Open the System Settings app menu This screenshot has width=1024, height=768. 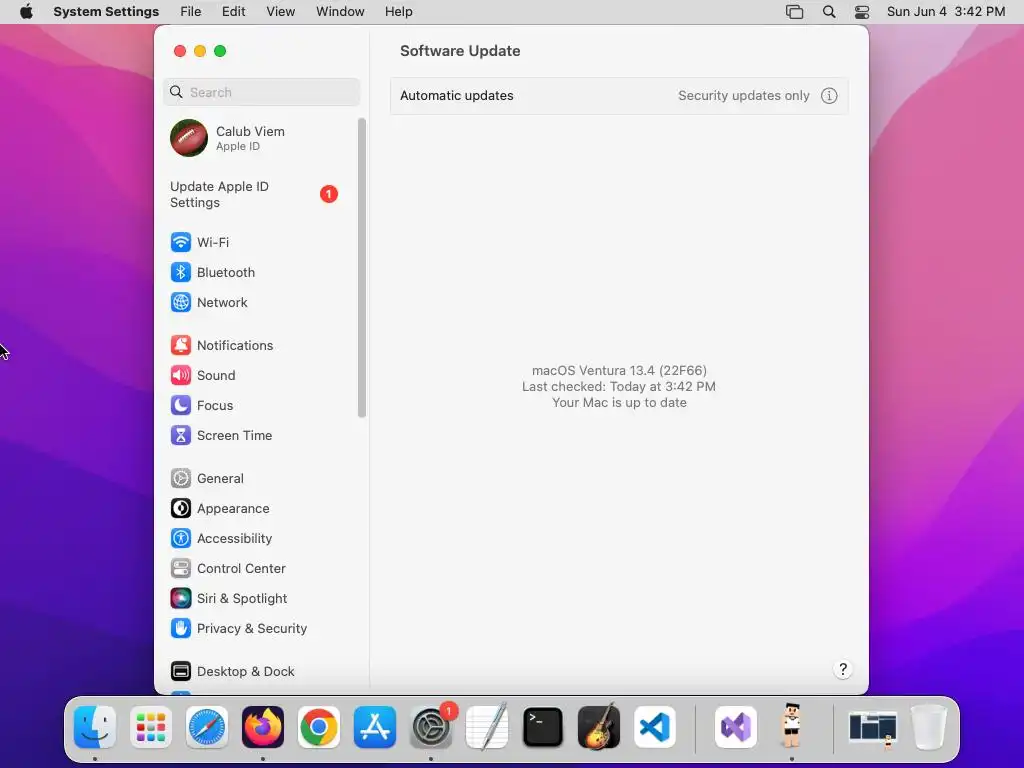tap(106, 12)
